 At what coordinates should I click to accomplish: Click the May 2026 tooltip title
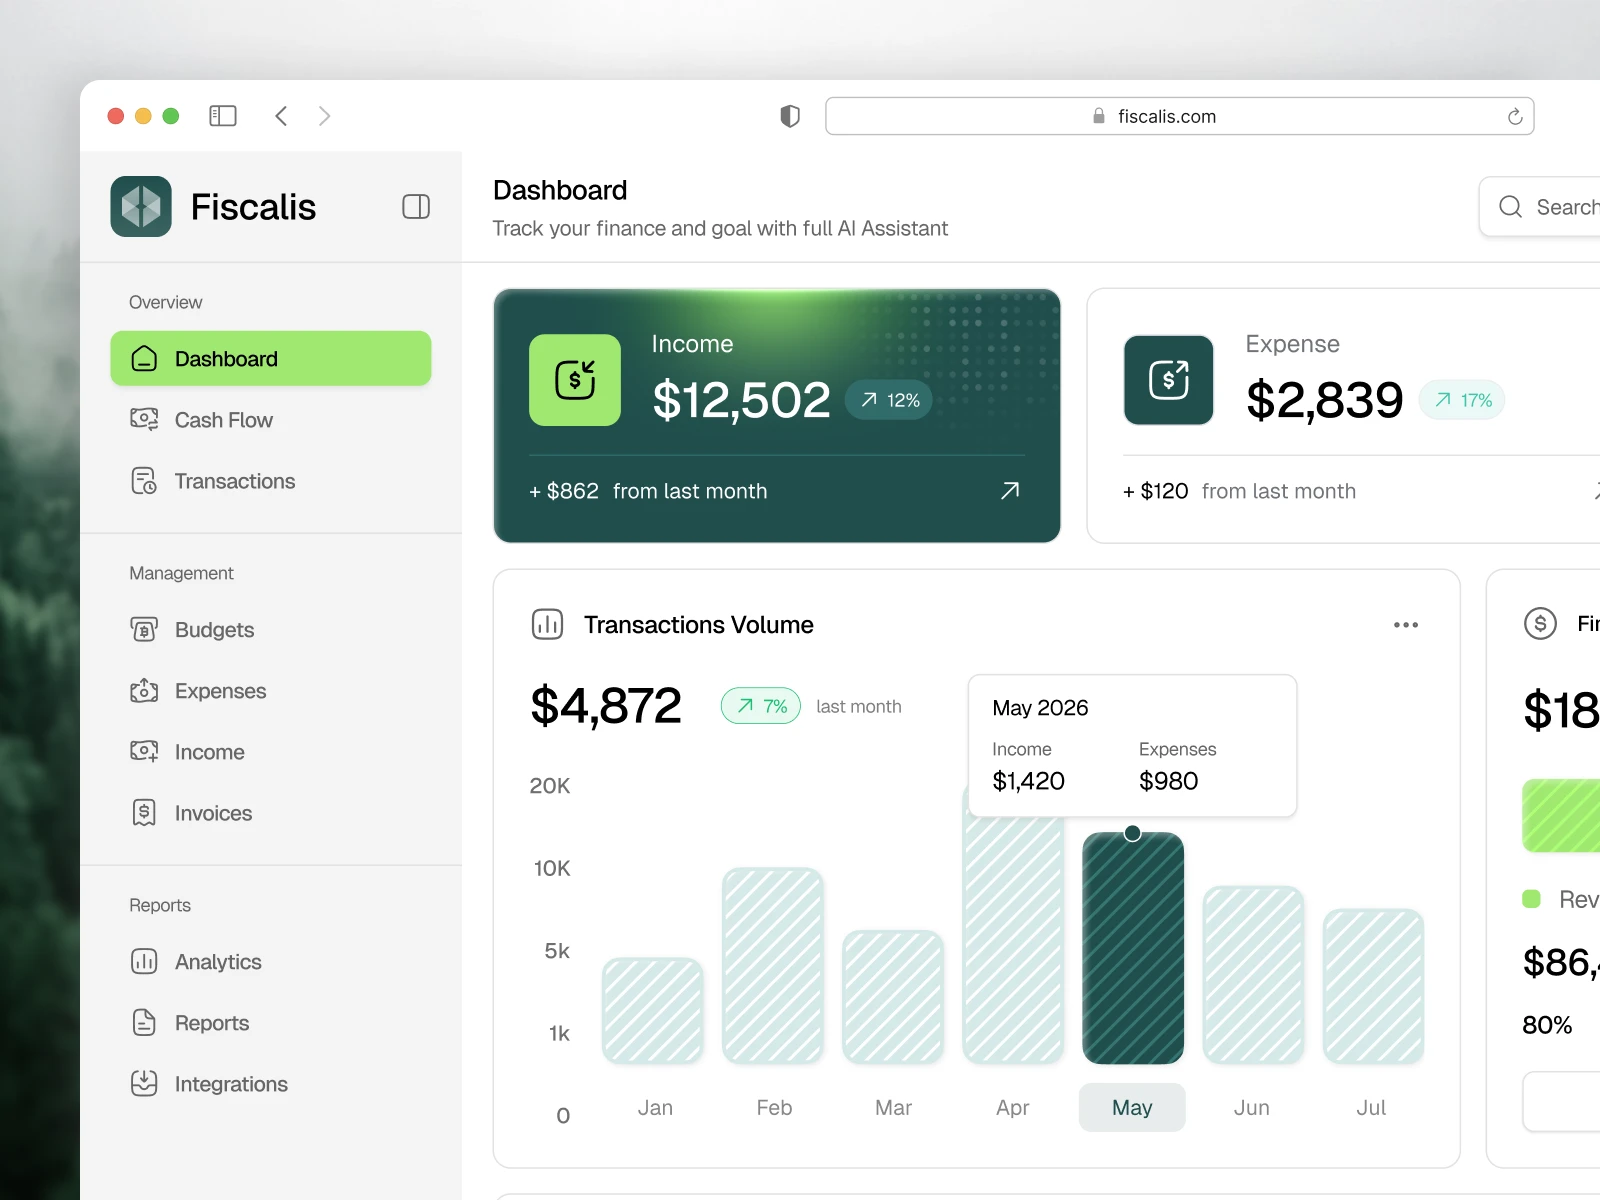(x=1040, y=707)
